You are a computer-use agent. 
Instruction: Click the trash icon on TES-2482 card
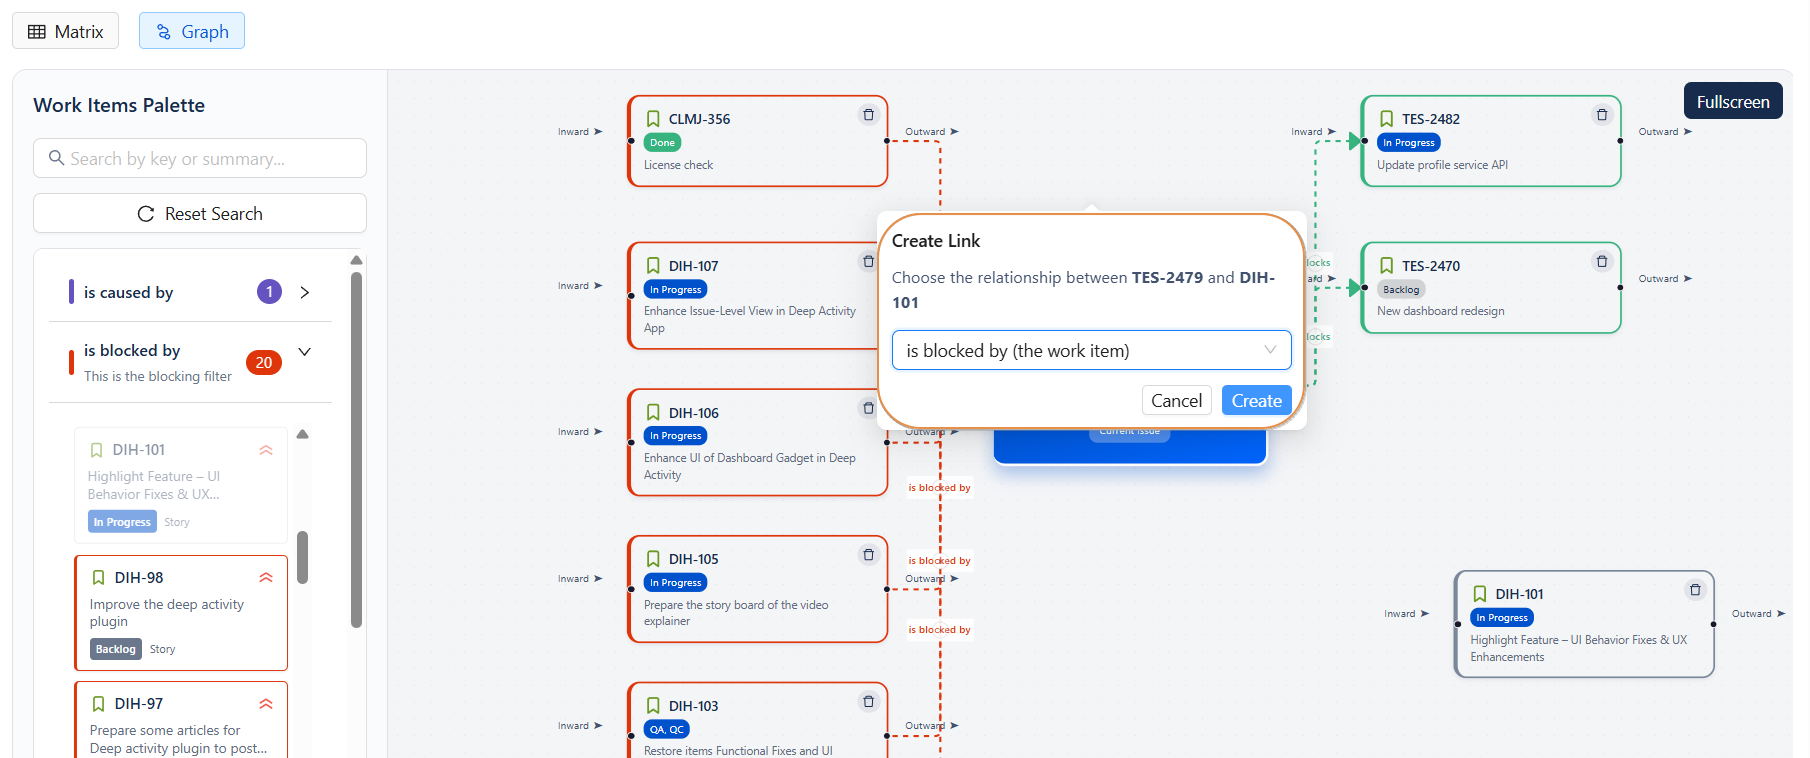tap(1601, 115)
